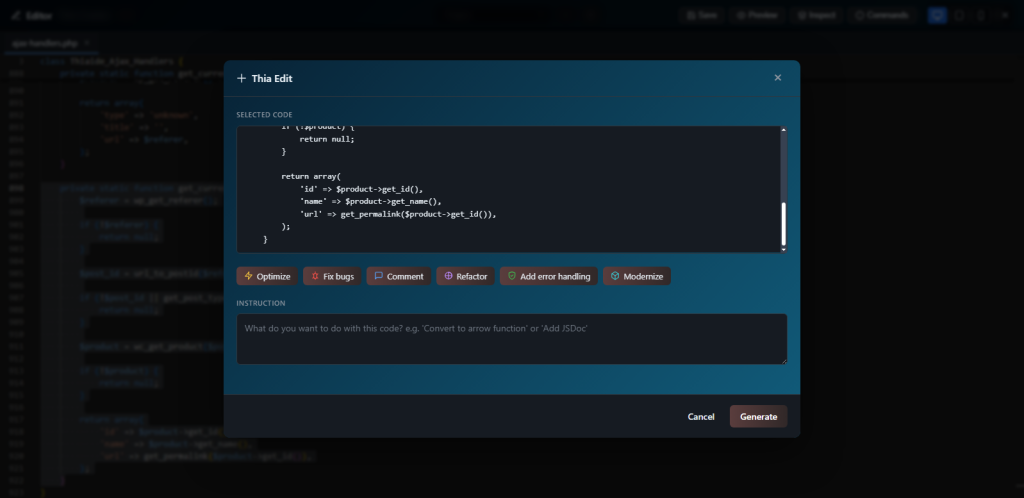Pick the Refactor quick action
The width and height of the screenshot is (1024, 498).
[x=465, y=276]
